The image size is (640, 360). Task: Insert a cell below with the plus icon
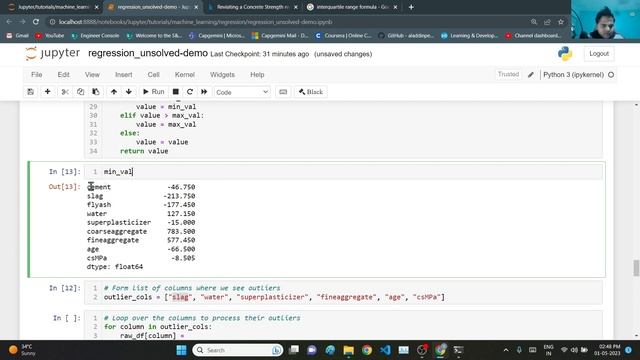click(47, 92)
